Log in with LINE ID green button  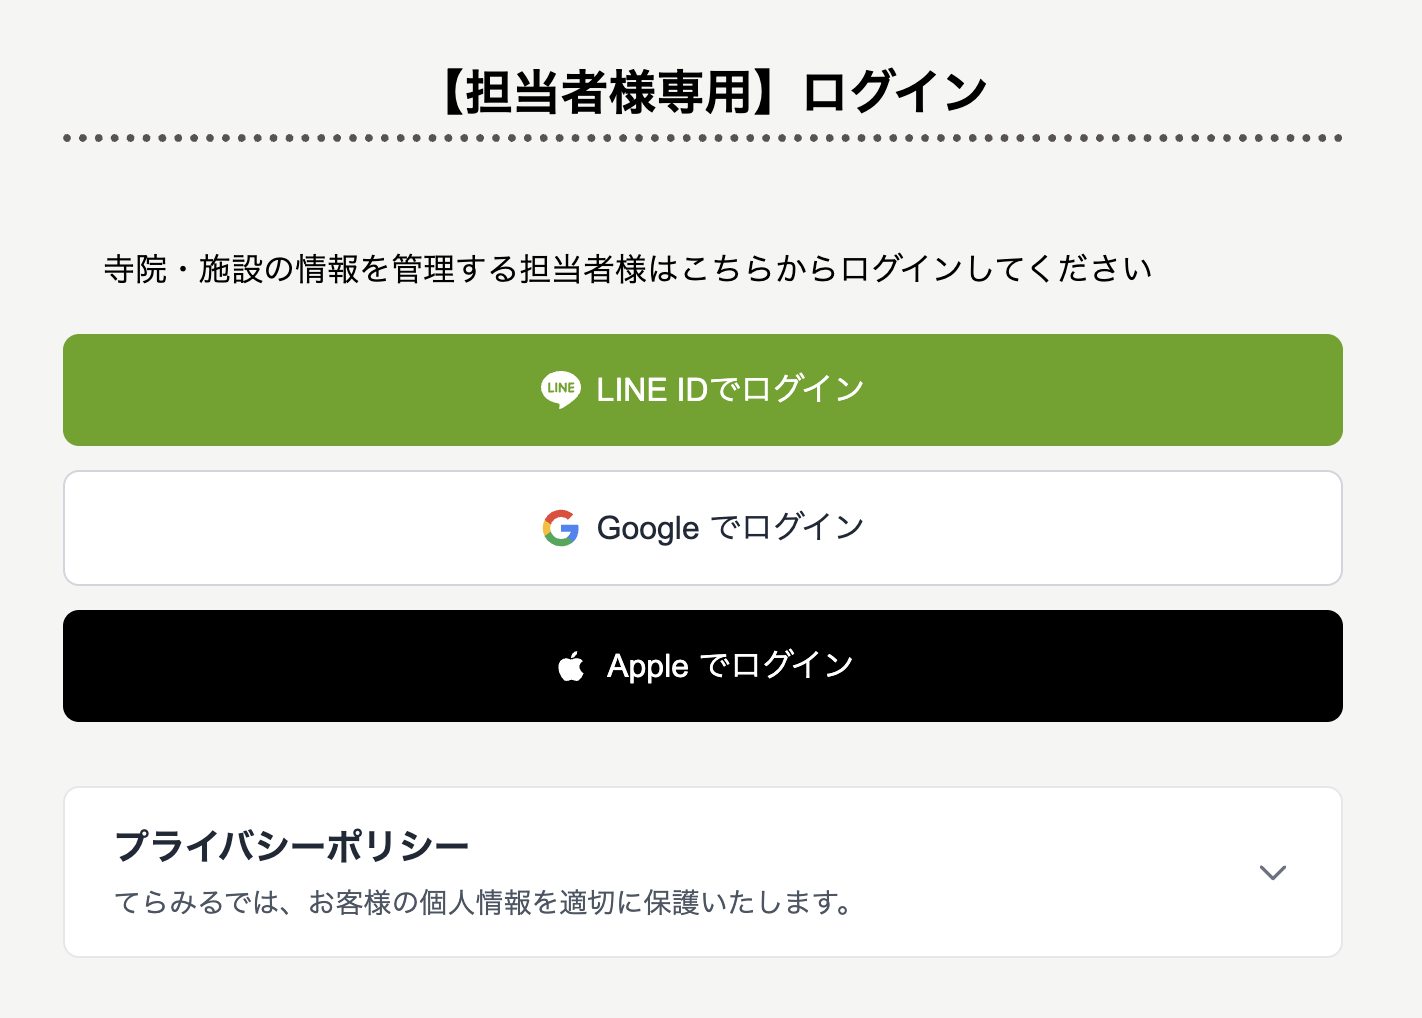click(x=703, y=390)
